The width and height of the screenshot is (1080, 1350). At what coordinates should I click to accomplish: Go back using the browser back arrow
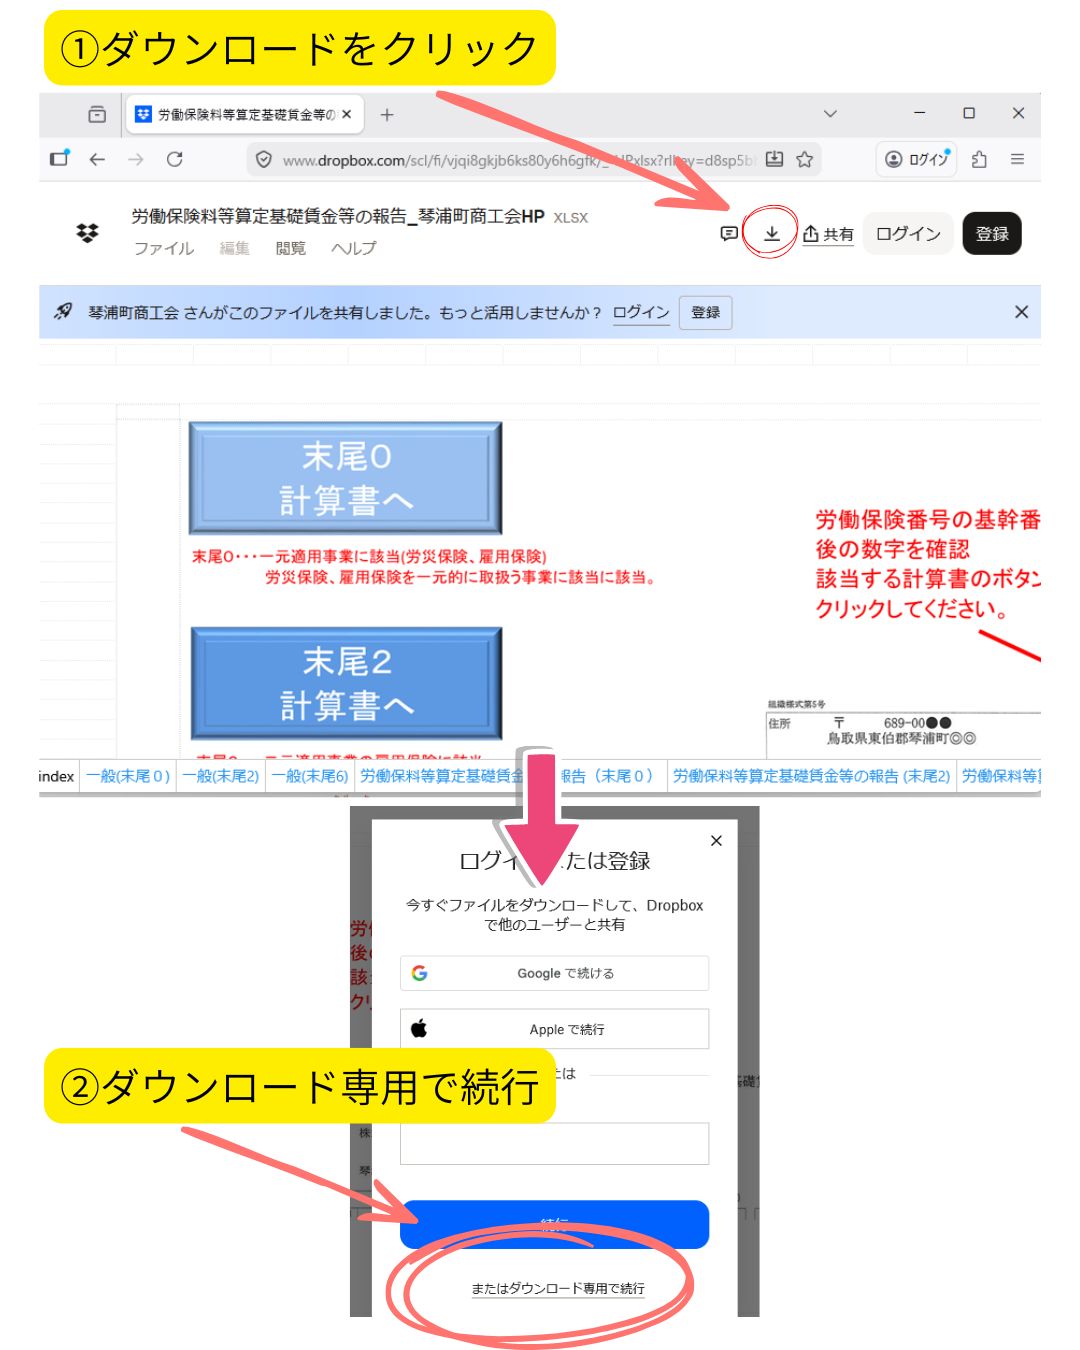point(97,159)
